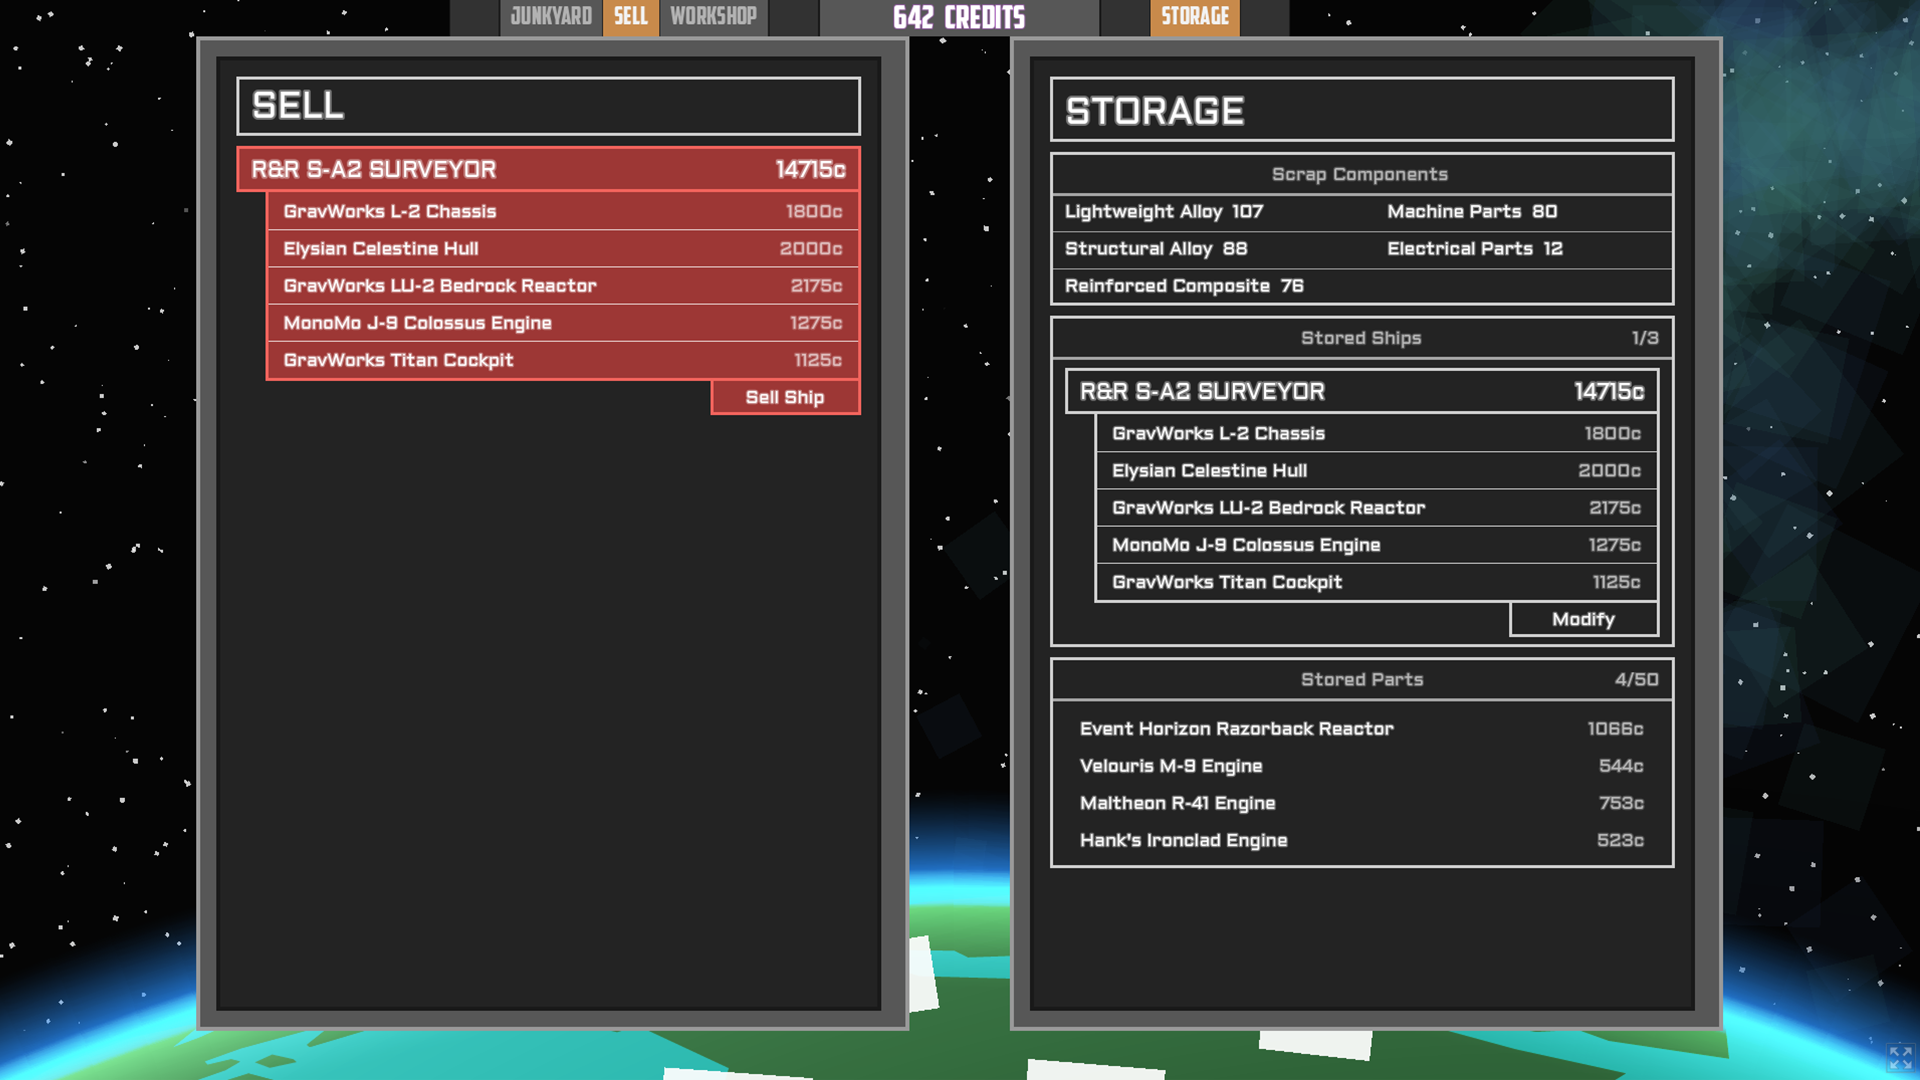The height and width of the screenshot is (1080, 1920).
Task: Pick Elysian Celestine Hull in Storage panel
Action: pyautogui.click(x=1376, y=470)
